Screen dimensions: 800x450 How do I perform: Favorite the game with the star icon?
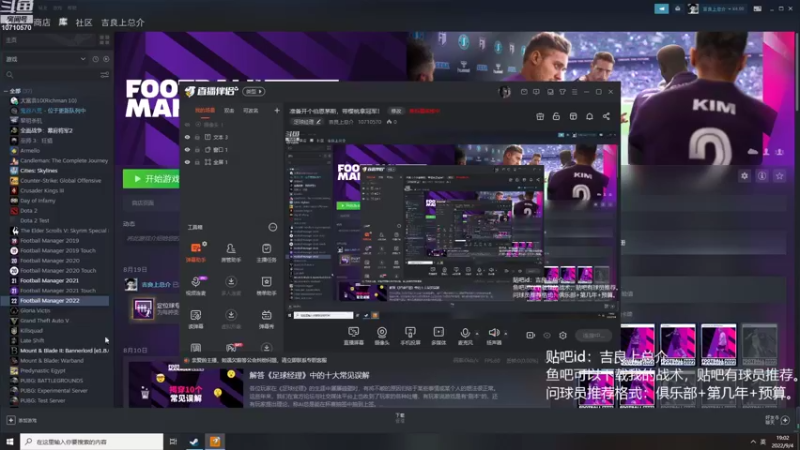(779, 176)
